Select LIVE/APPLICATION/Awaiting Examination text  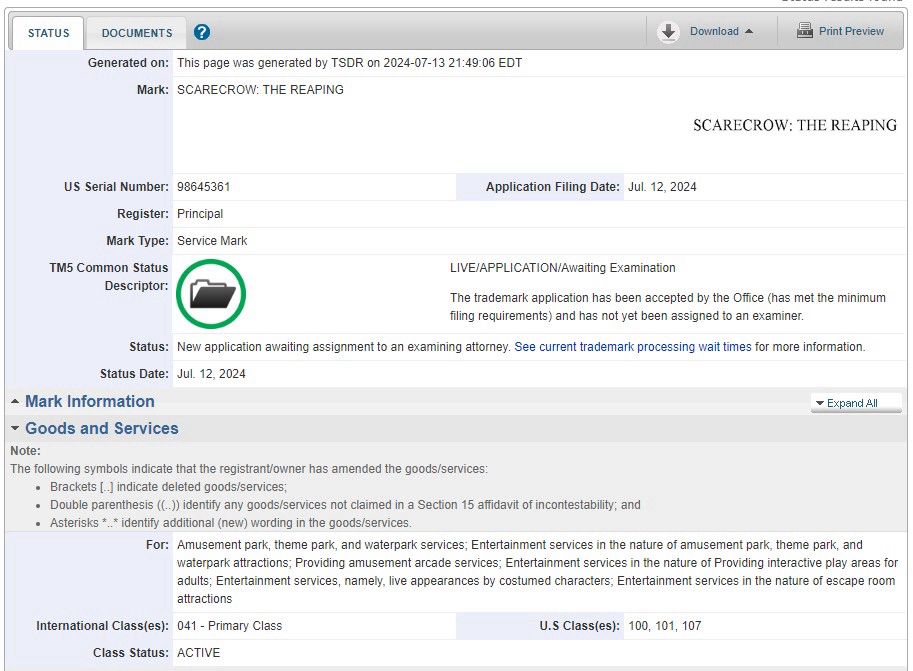click(x=562, y=268)
